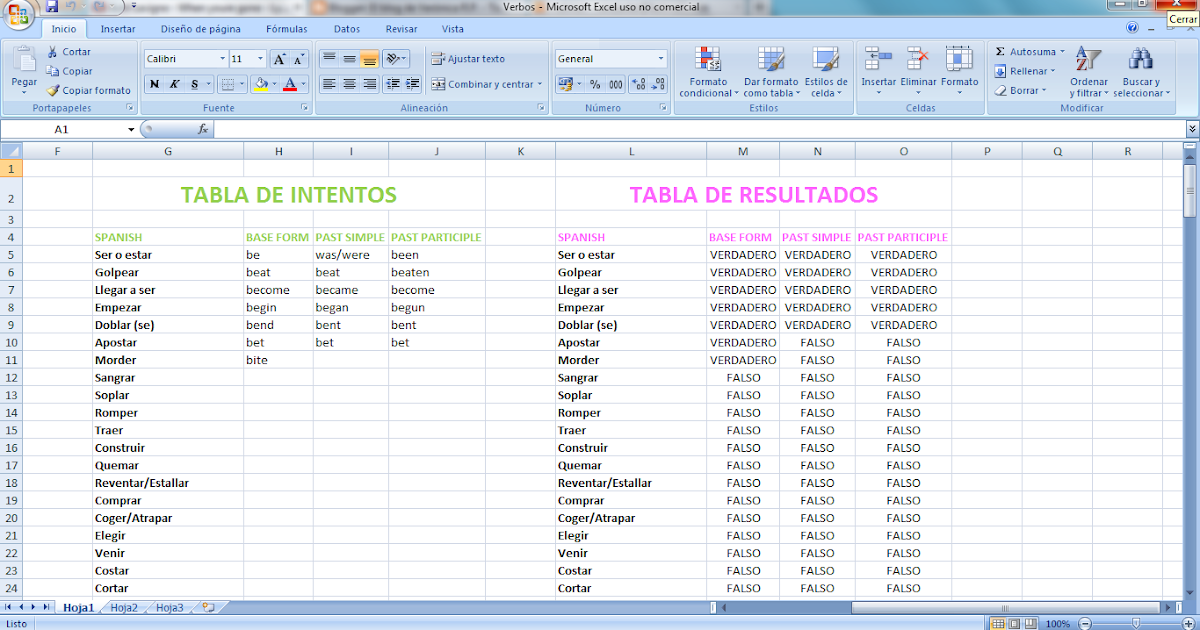Open Borrar clear menu
The width and height of the screenshot is (1200, 630).
coord(1020,90)
